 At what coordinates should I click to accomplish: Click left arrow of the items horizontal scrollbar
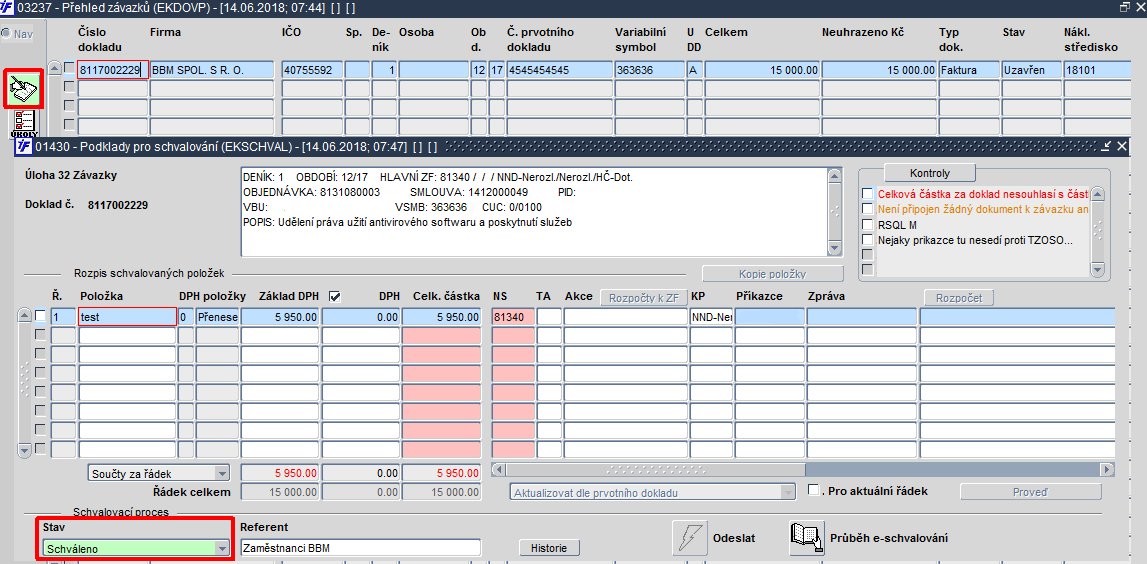coord(497,469)
